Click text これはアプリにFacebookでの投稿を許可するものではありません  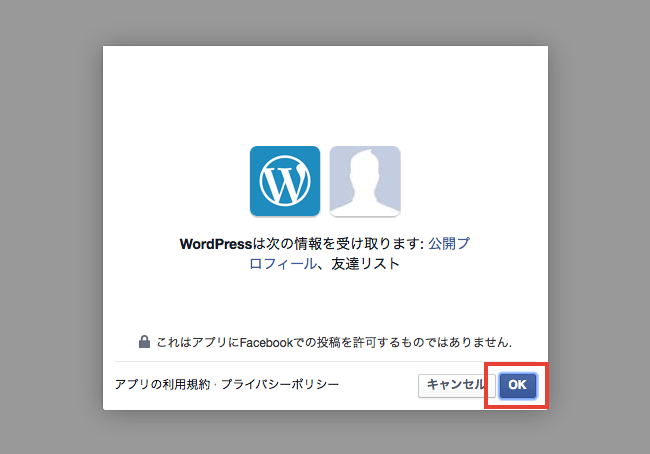[334, 342]
